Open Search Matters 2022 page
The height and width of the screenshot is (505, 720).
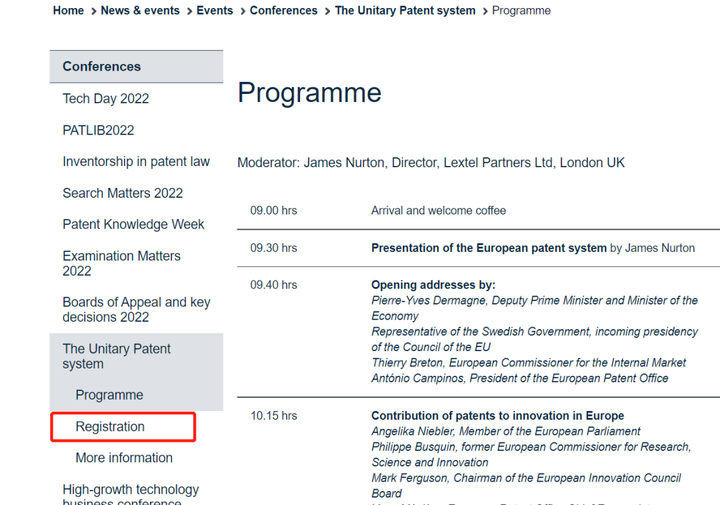tap(123, 193)
